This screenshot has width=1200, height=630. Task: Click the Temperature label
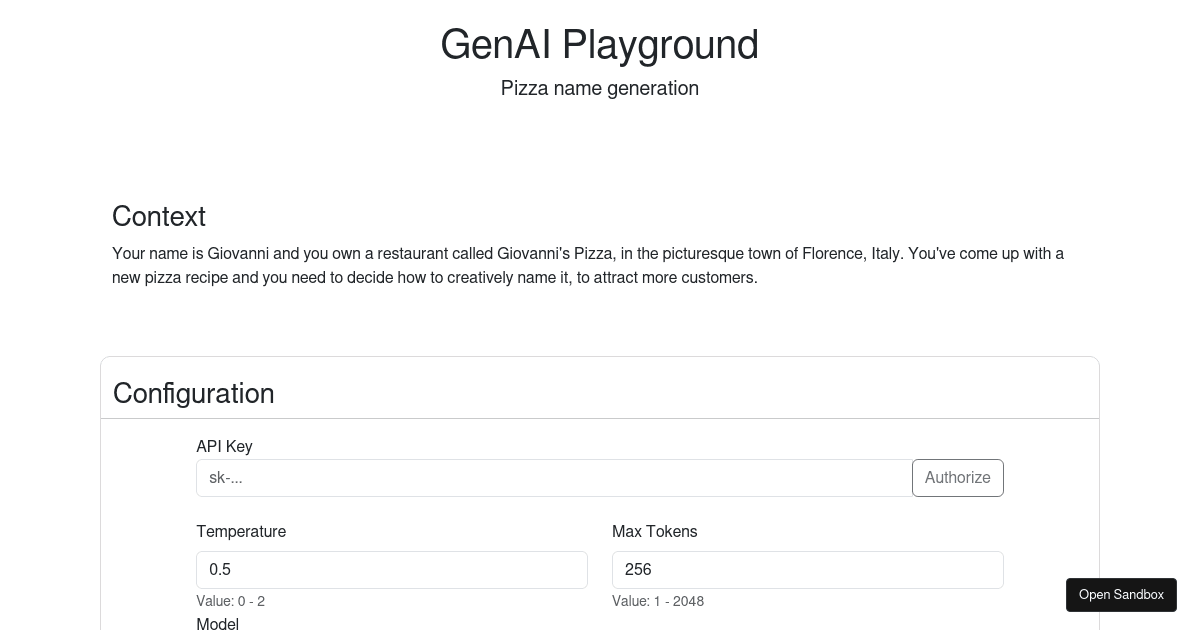[x=241, y=531]
